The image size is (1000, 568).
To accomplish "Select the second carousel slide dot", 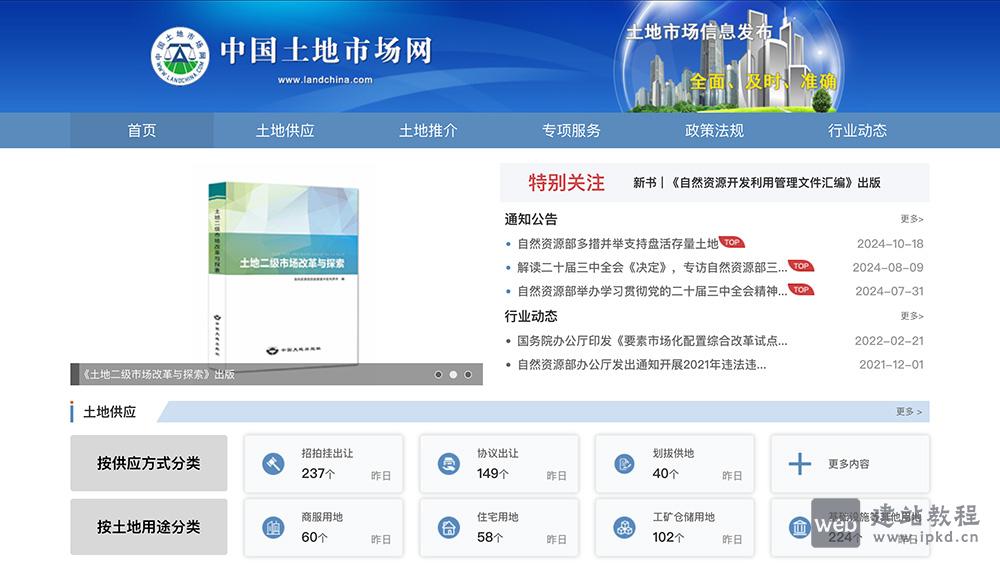I will [453, 375].
